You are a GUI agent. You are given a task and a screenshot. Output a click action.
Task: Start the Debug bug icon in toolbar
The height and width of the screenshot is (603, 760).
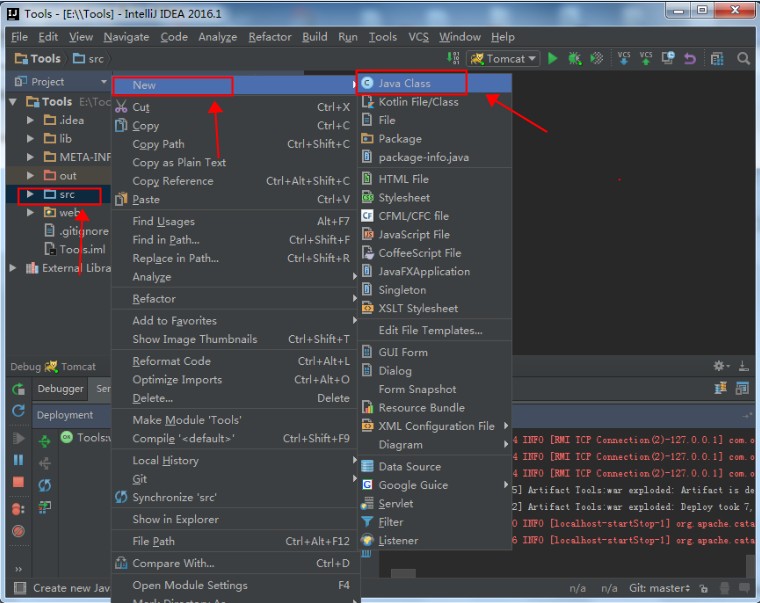point(574,59)
